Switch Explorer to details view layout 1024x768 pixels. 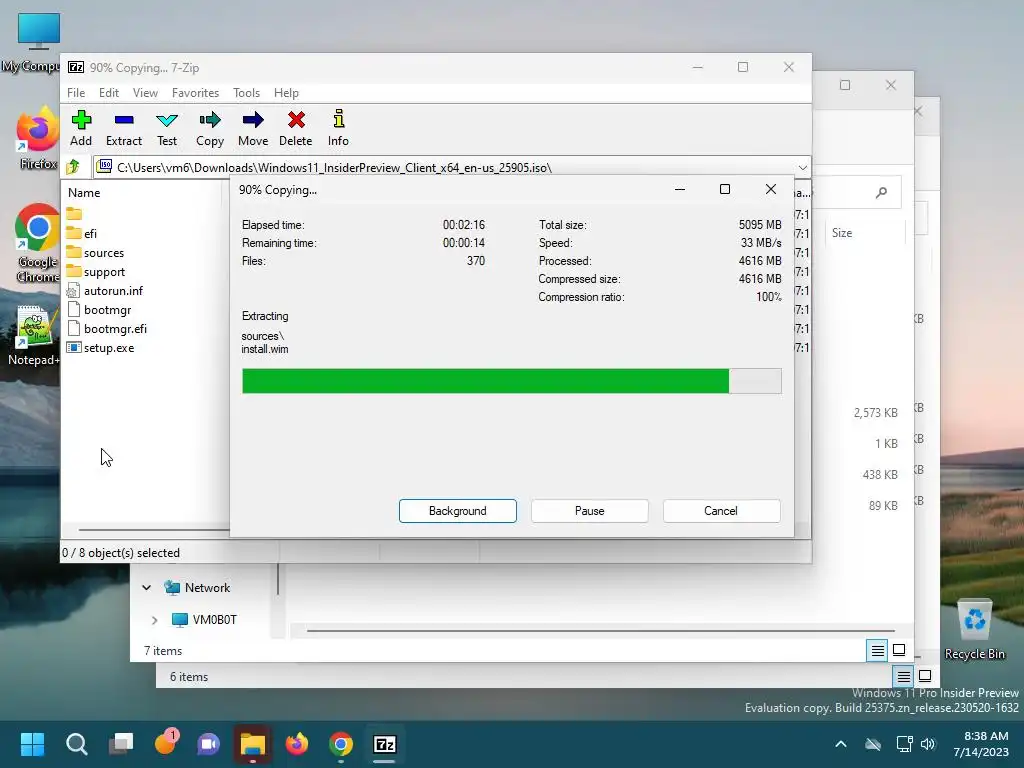tap(877, 650)
